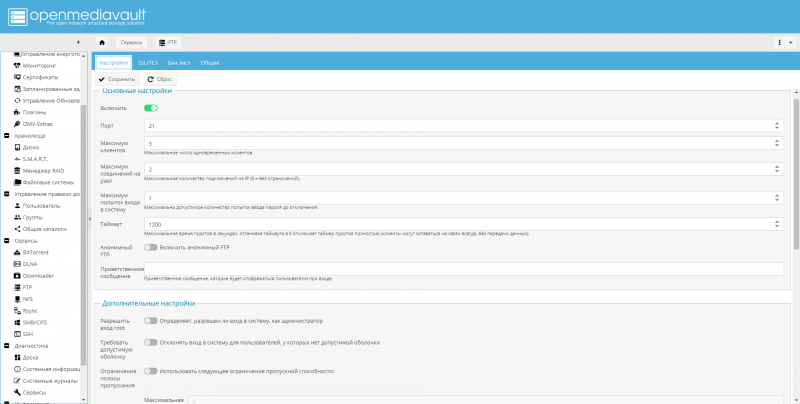
Task: Toggle Требовать допустимую оболочку switch
Action: pyautogui.click(x=151, y=342)
